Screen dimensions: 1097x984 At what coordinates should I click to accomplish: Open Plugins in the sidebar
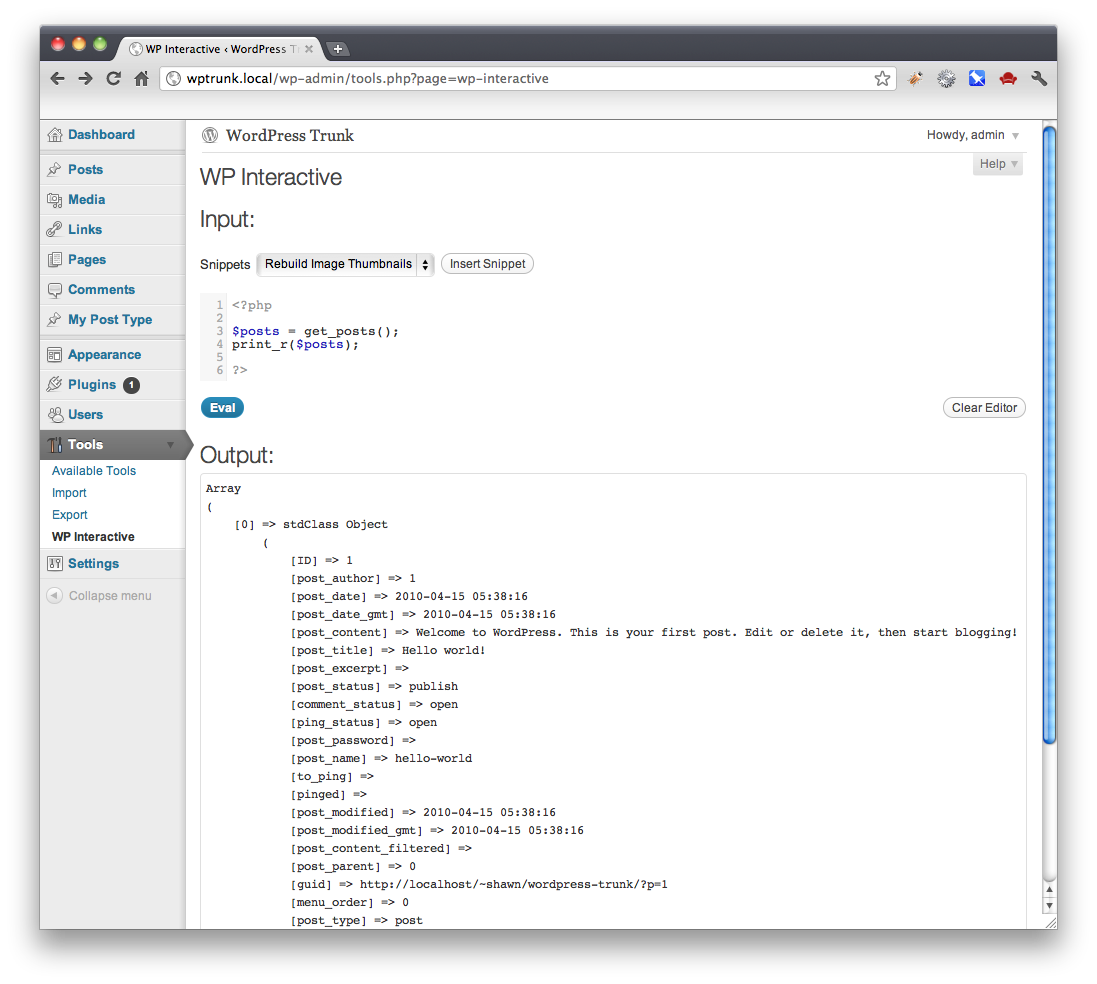[x=92, y=385]
